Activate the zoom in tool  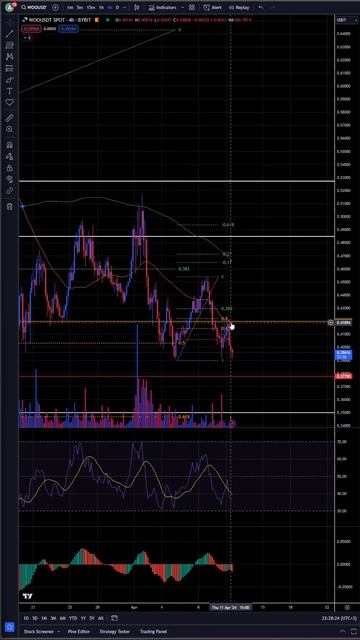pos(9,129)
